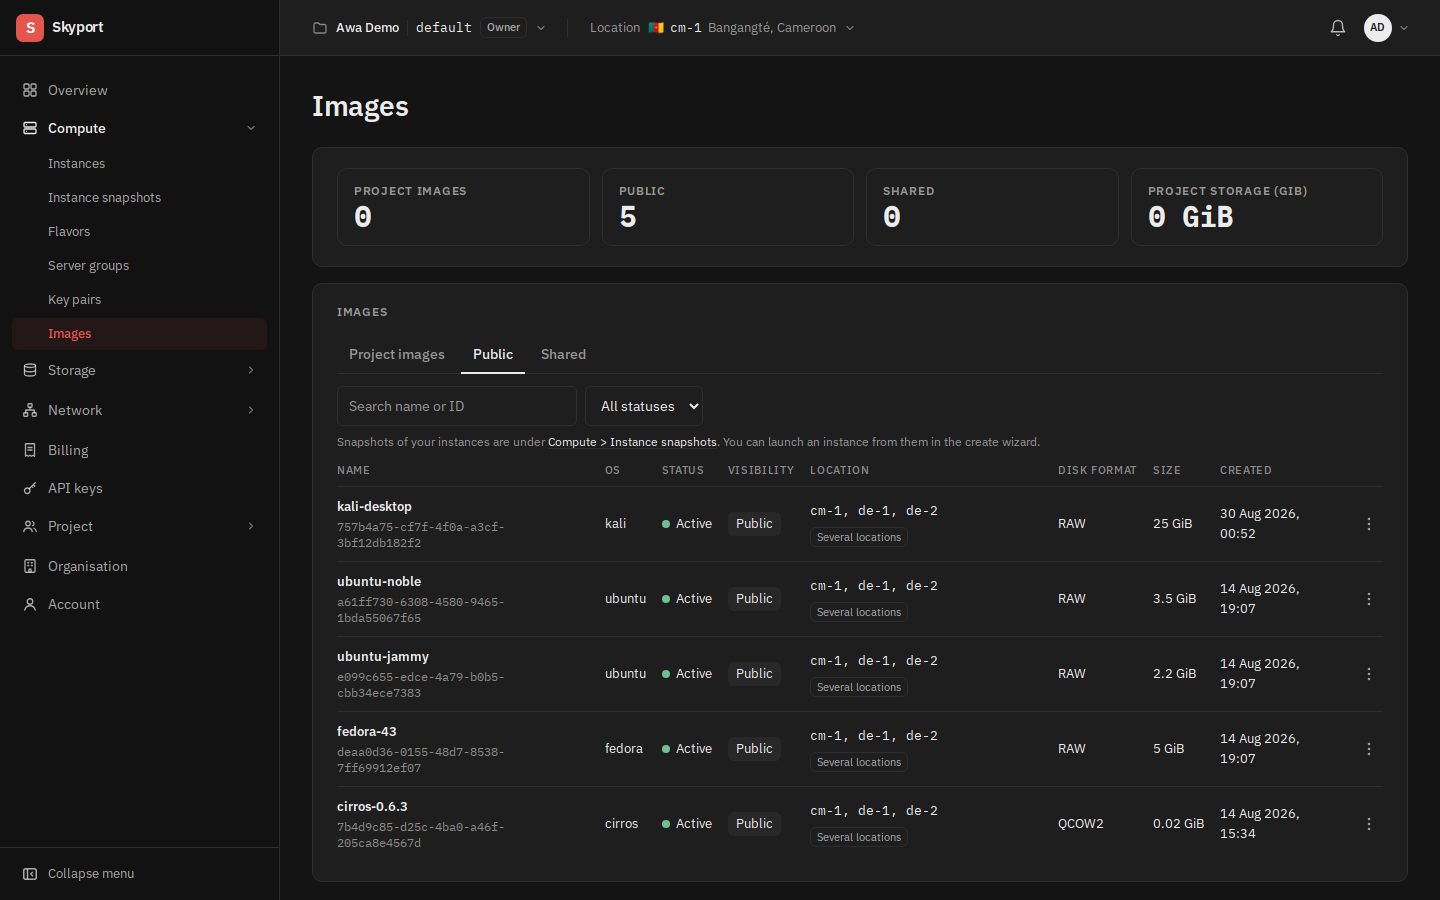This screenshot has width=1440, height=900.
Task: Open actions menu for cirros-0.6.3 image
Action: pos(1369,824)
